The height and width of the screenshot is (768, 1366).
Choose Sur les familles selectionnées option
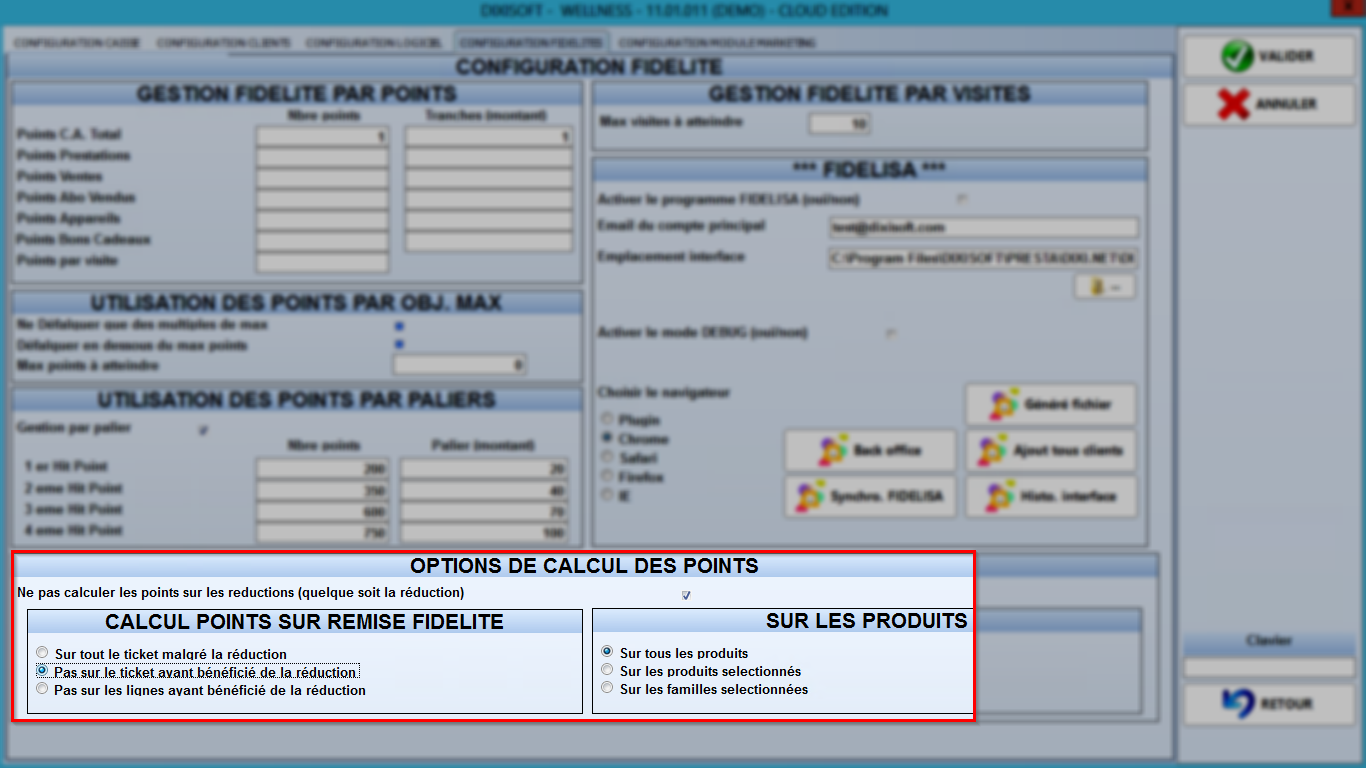[x=607, y=688]
